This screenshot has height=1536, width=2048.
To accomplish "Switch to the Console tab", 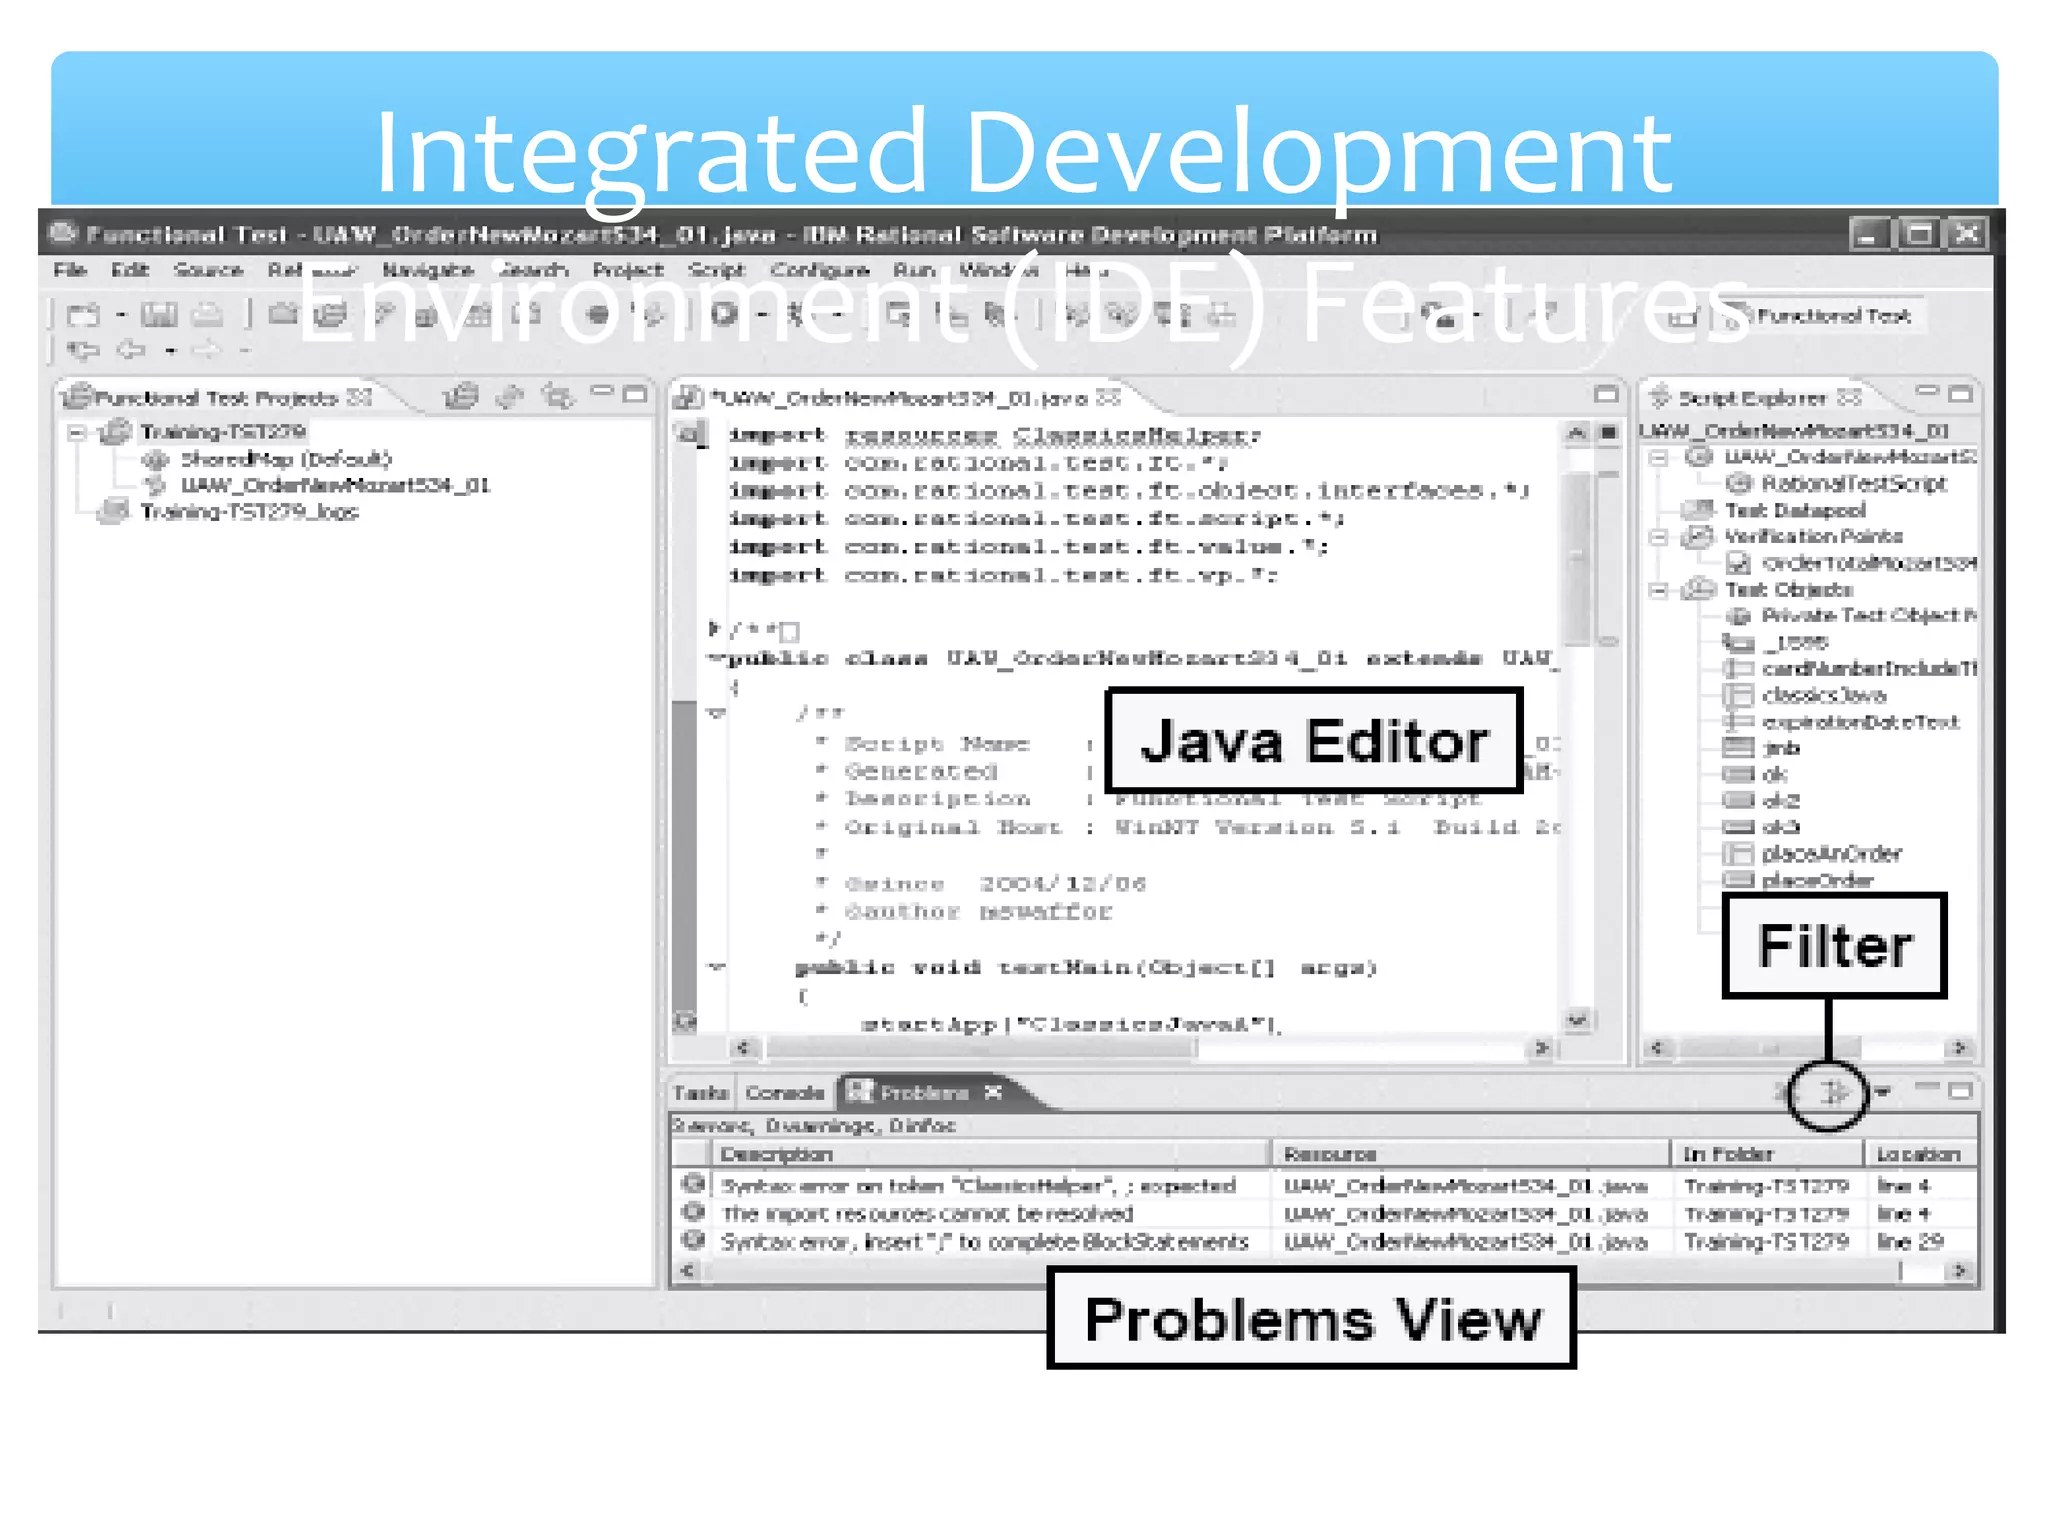I will coord(784,1092).
